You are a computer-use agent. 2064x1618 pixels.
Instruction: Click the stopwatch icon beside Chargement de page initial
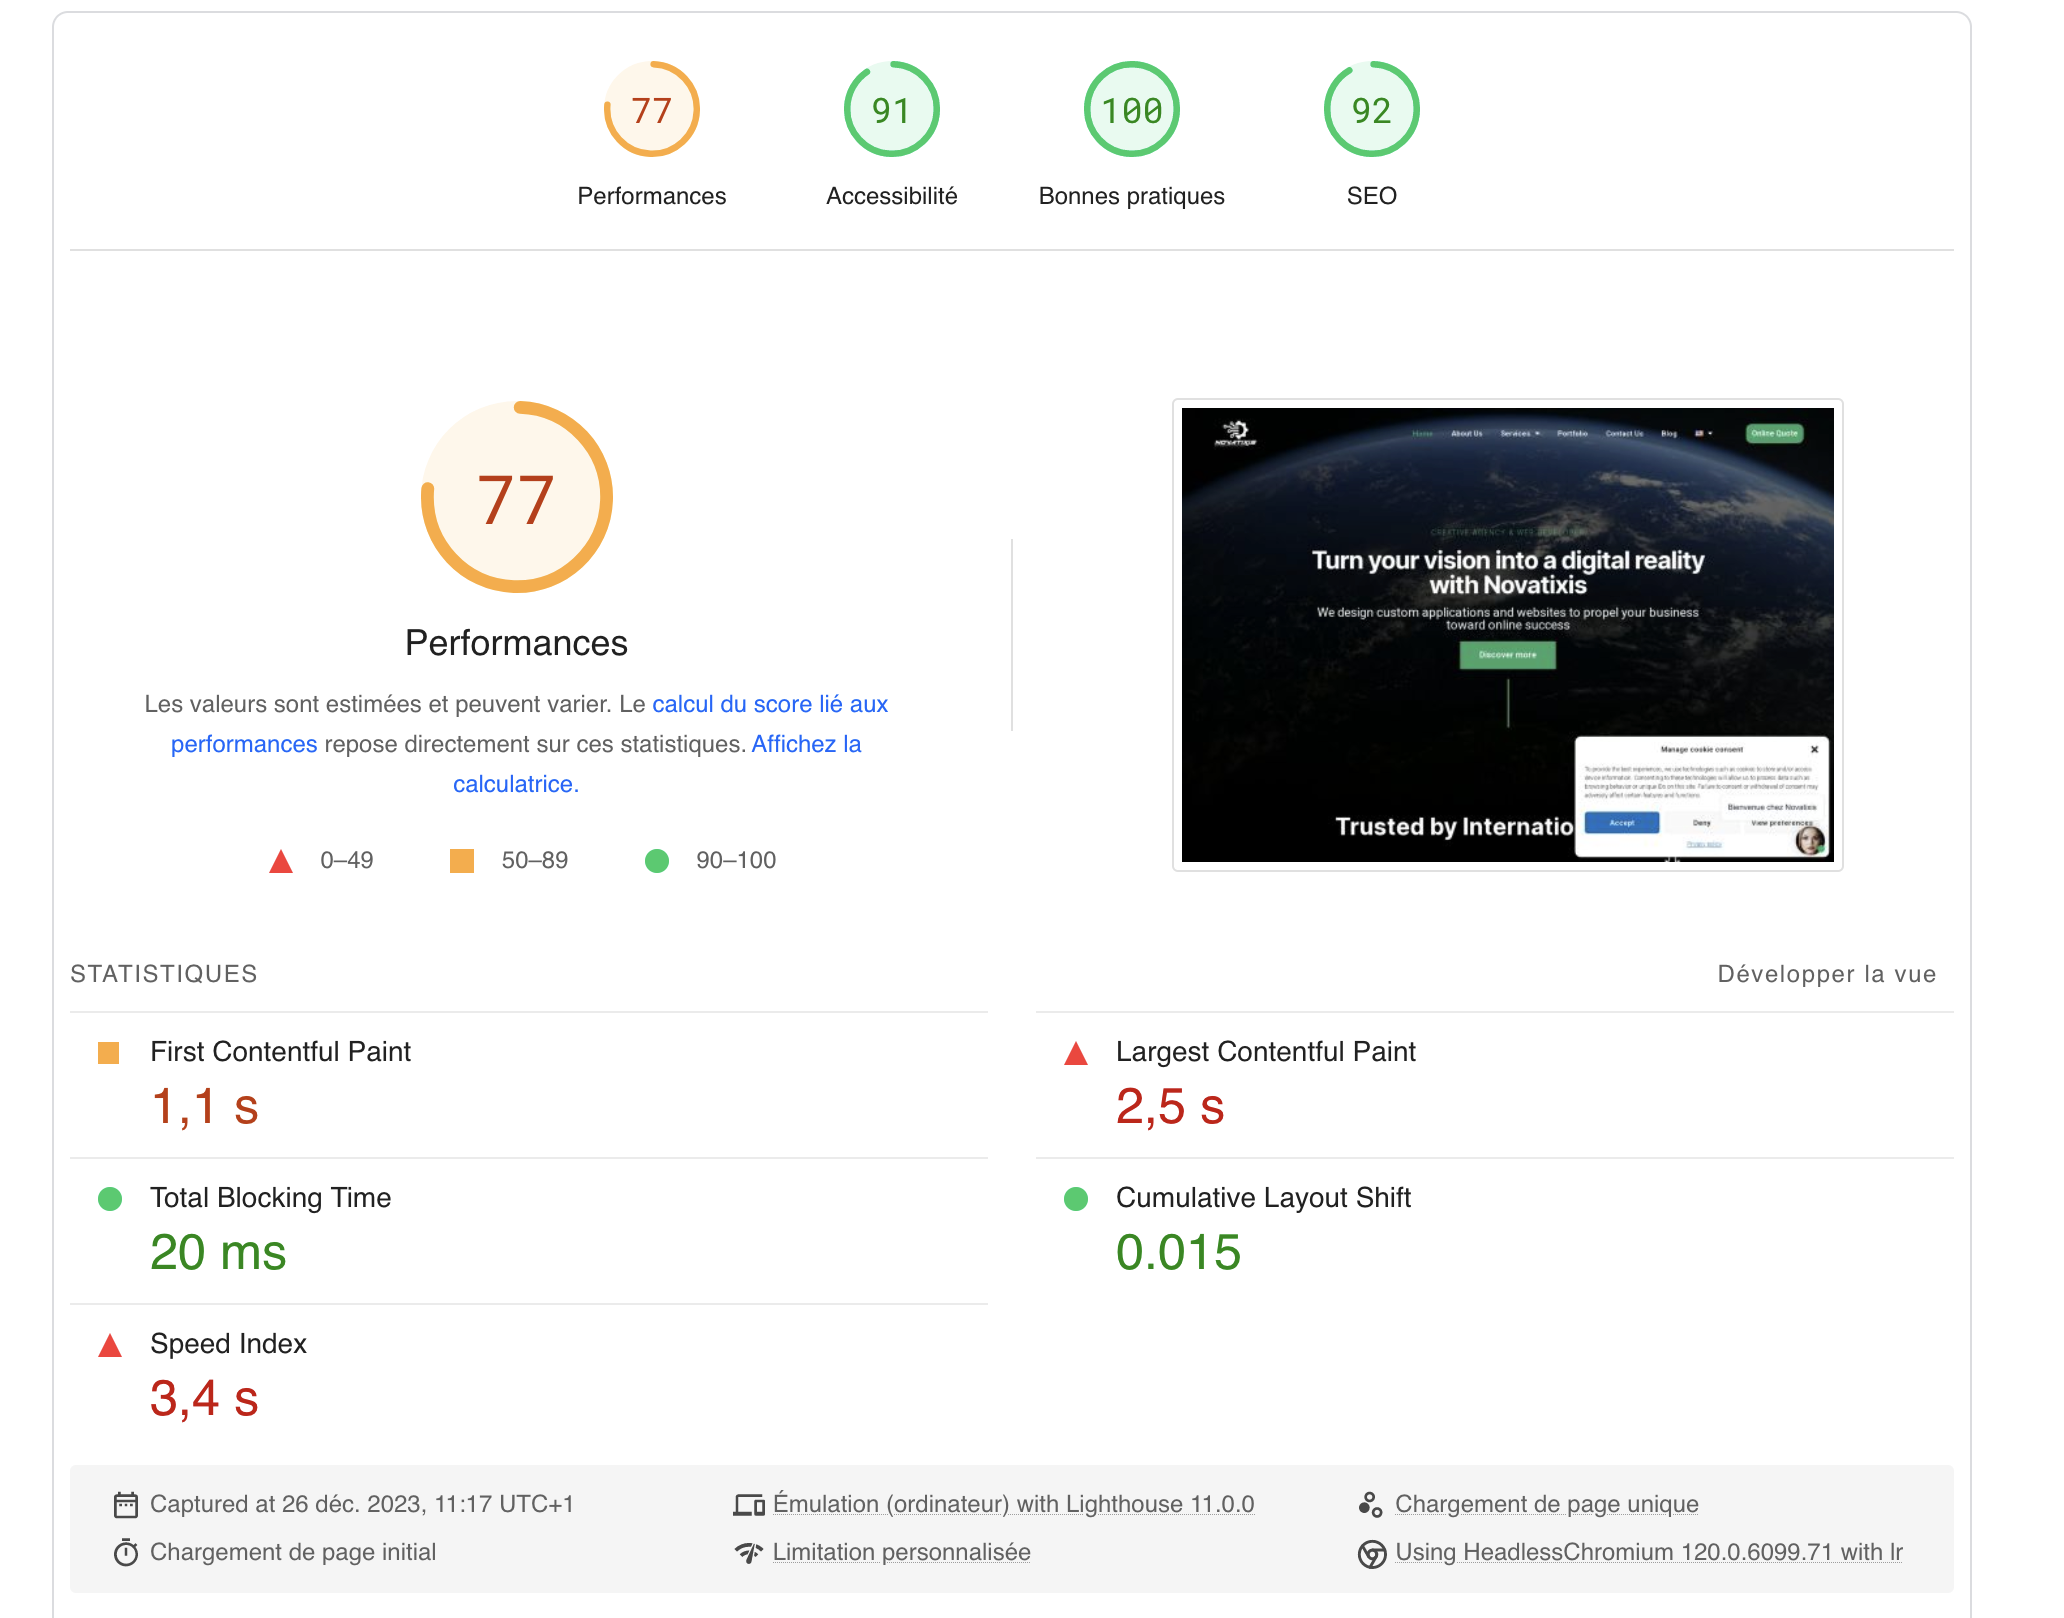[126, 1552]
